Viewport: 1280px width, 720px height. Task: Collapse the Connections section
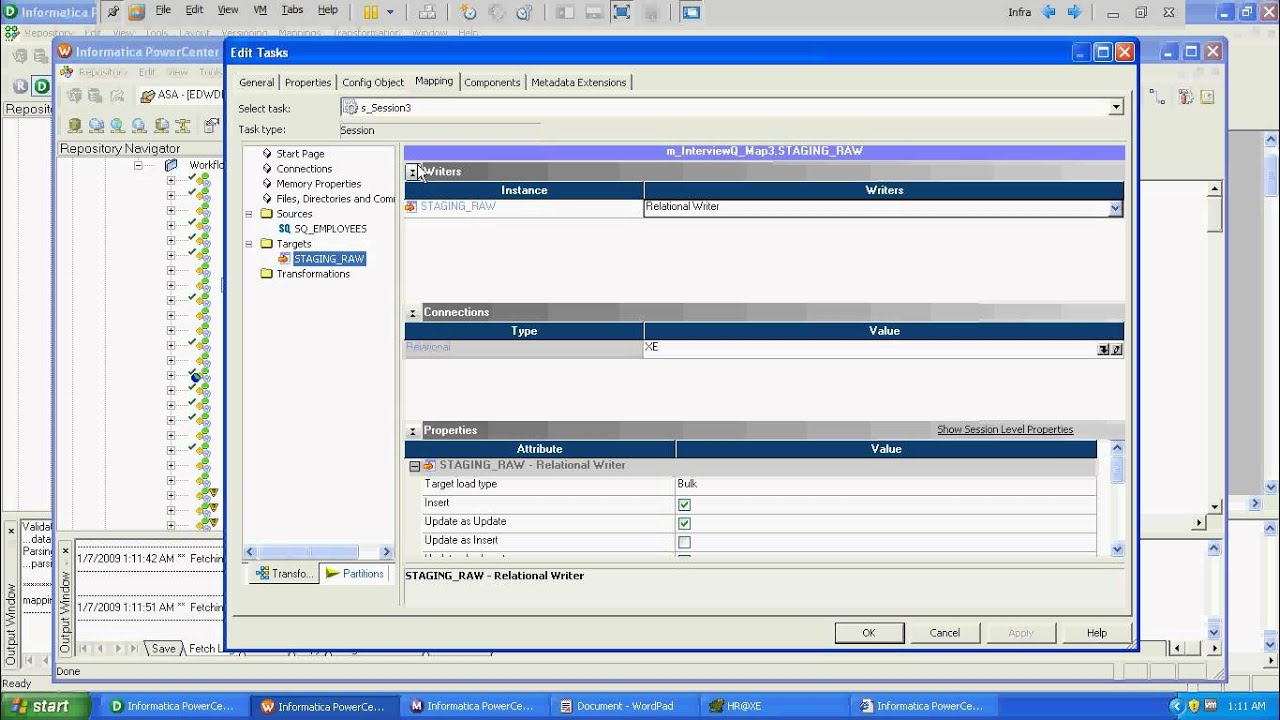(412, 313)
